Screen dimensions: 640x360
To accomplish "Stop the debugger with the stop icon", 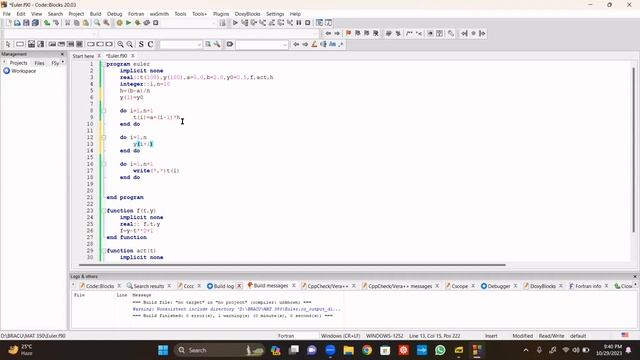I will click(x=308, y=23).
